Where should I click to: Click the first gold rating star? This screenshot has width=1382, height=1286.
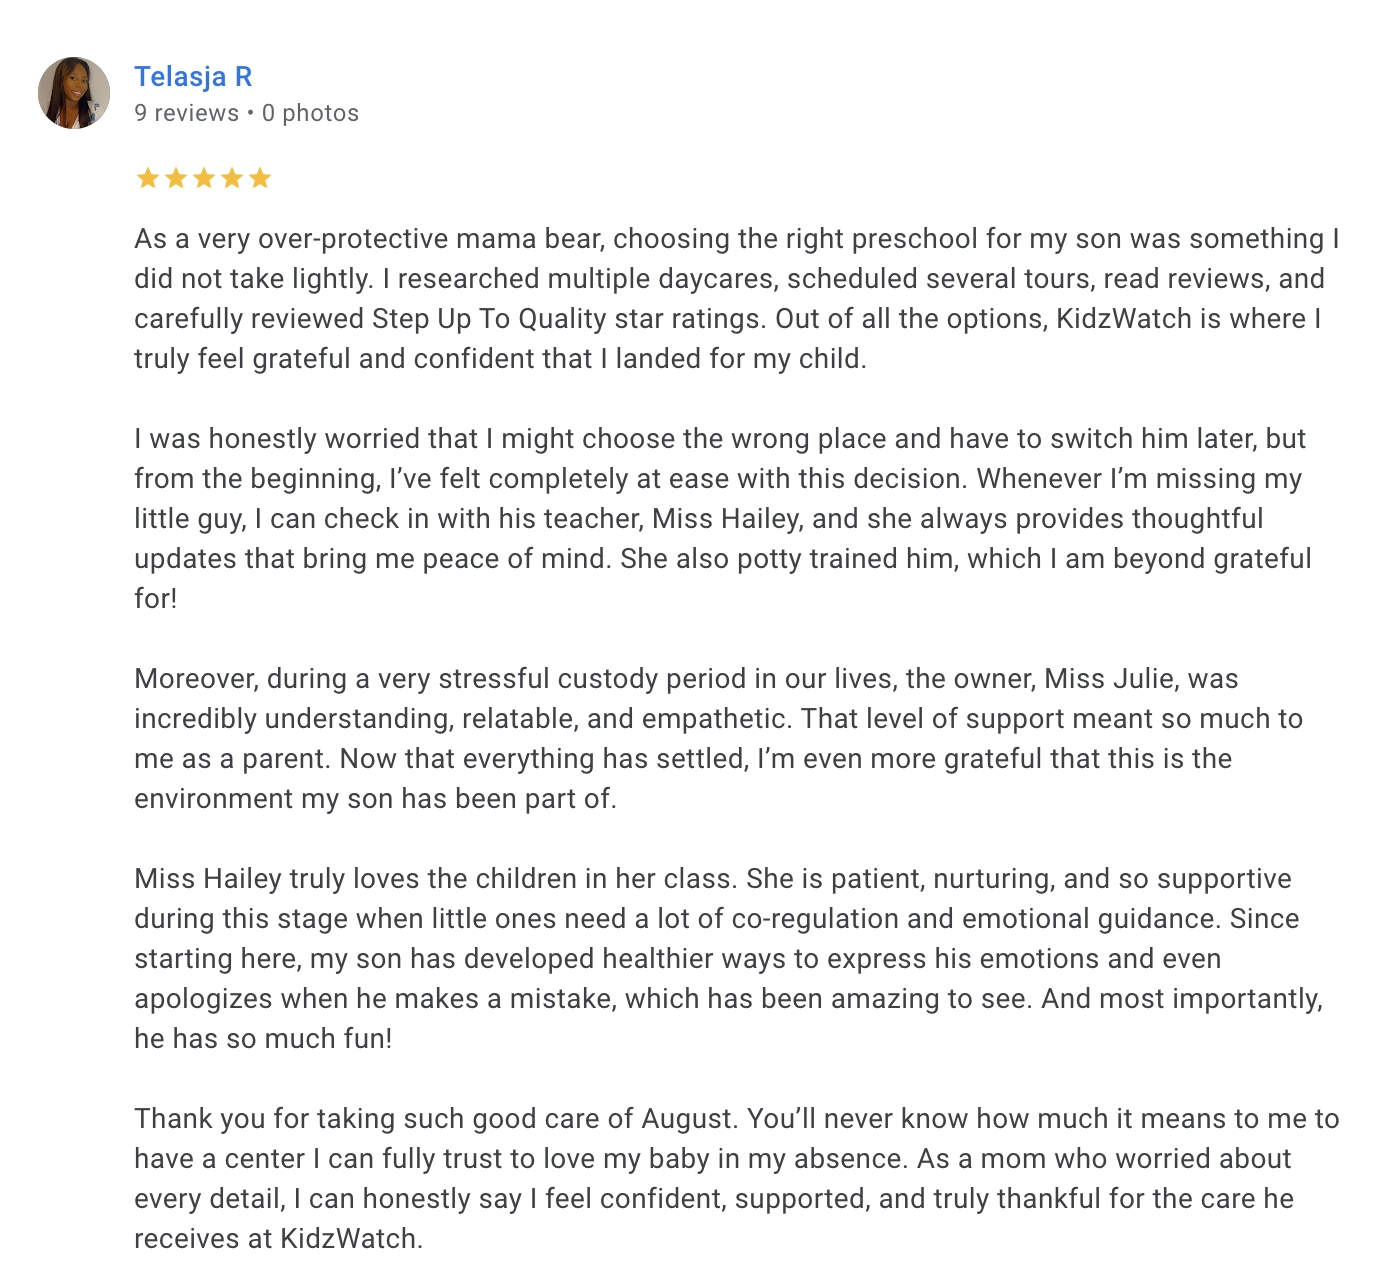tap(147, 179)
